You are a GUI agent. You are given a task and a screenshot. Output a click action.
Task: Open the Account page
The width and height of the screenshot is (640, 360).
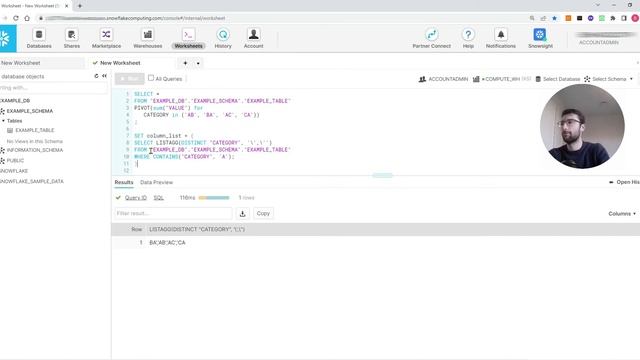pyautogui.click(x=253, y=39)
